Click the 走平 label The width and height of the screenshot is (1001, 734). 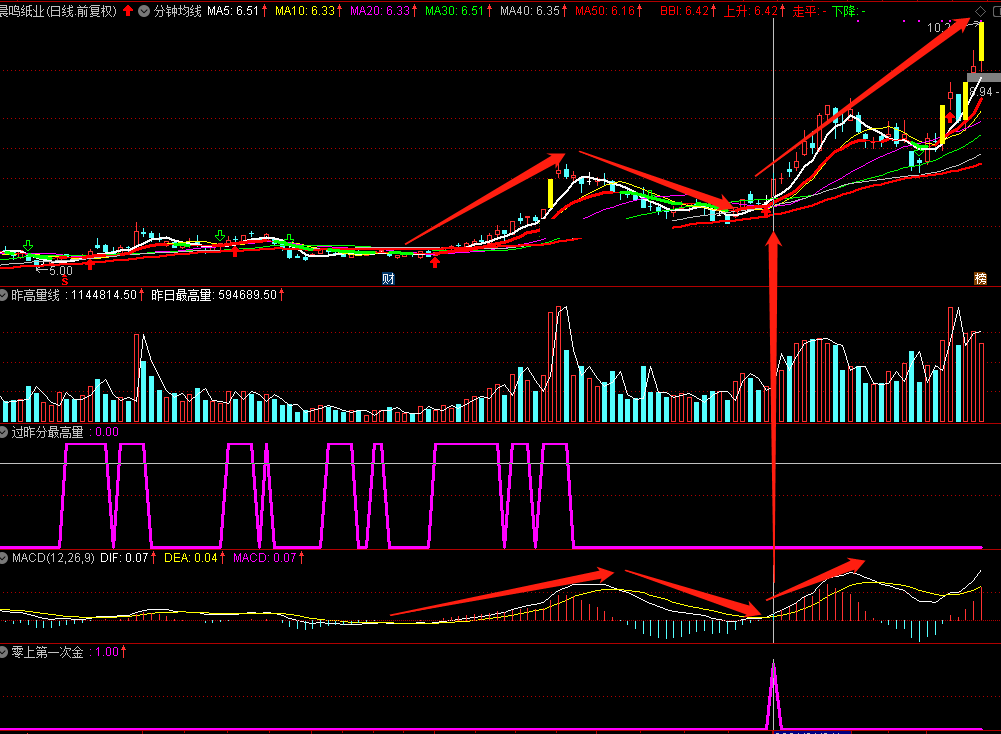[809, 11]
